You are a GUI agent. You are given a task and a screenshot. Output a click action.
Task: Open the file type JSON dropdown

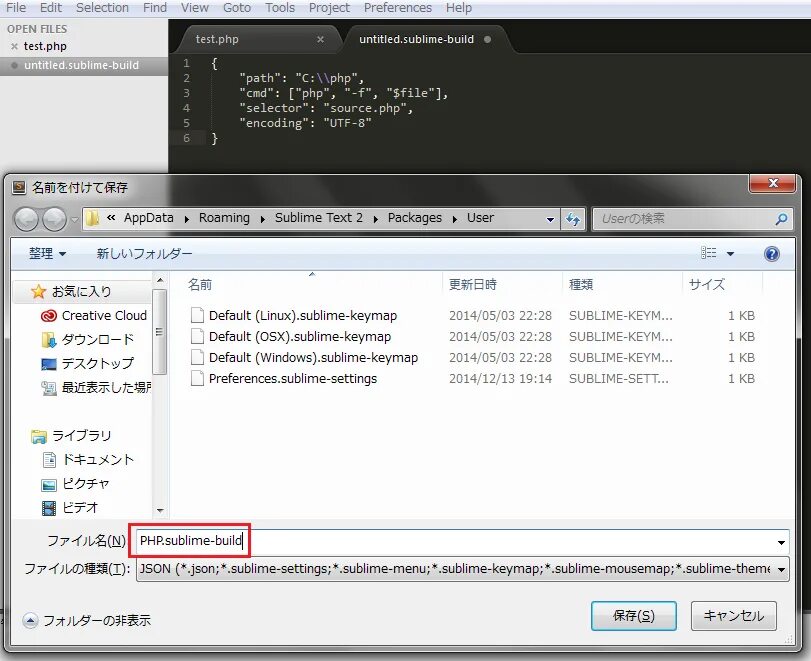pyautogui.click(x=463, y=569)
